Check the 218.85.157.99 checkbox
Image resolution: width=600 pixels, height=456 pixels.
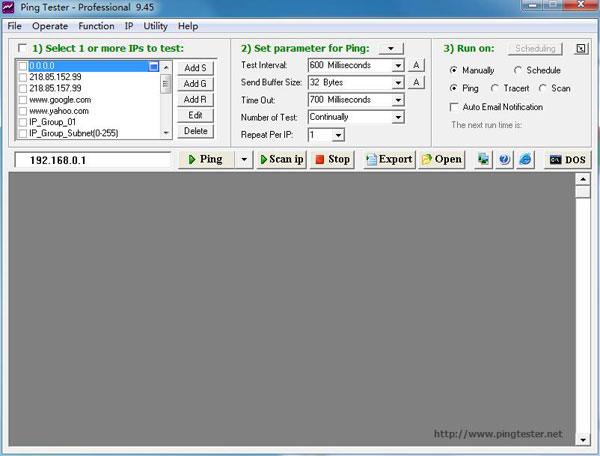coord(23,88)
